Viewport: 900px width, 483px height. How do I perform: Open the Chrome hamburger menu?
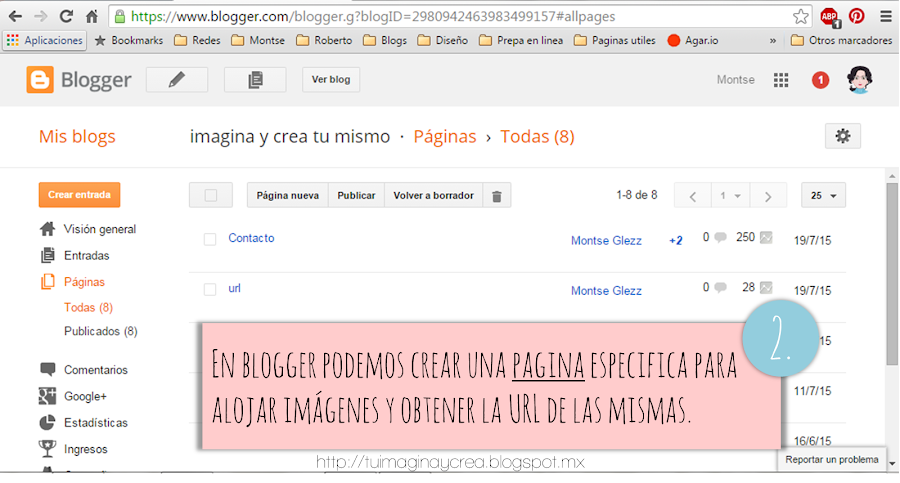pyautogui.click(x=886, y=16)
